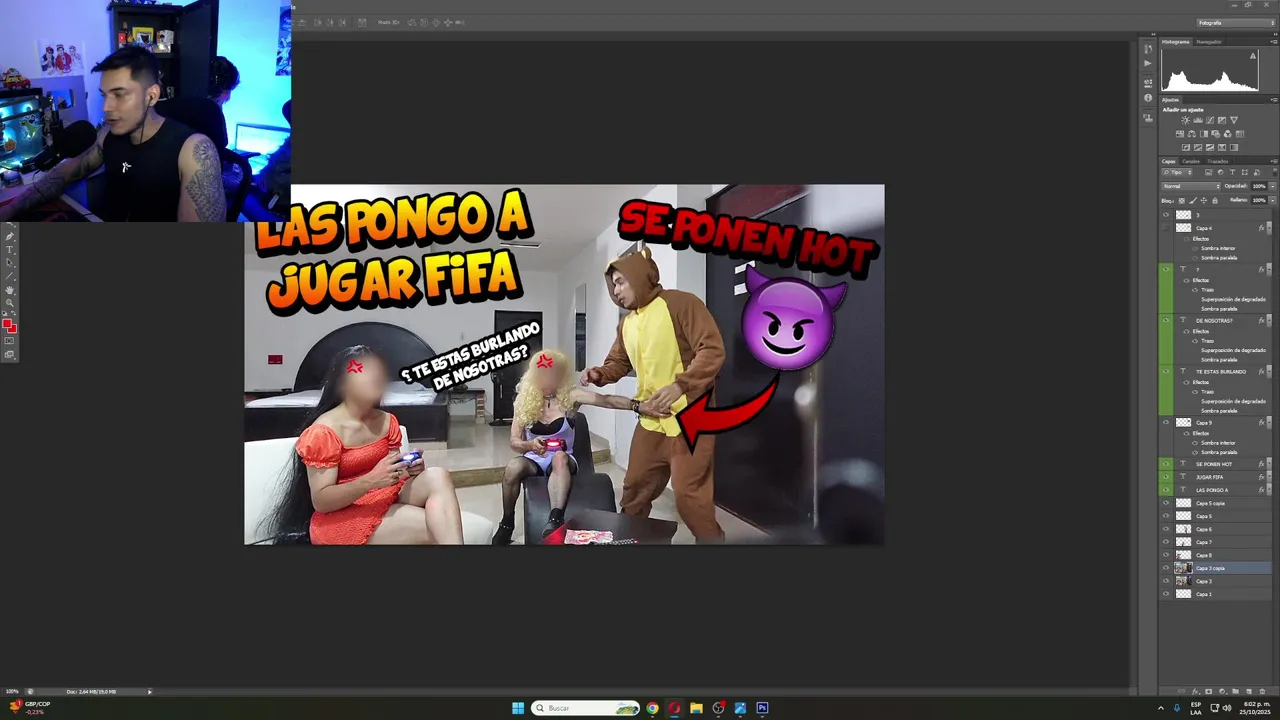1280x720 pixels.
Task: Click the Brightness/Contrast sun adjustment icon
Action: [x=1185, y=120]
